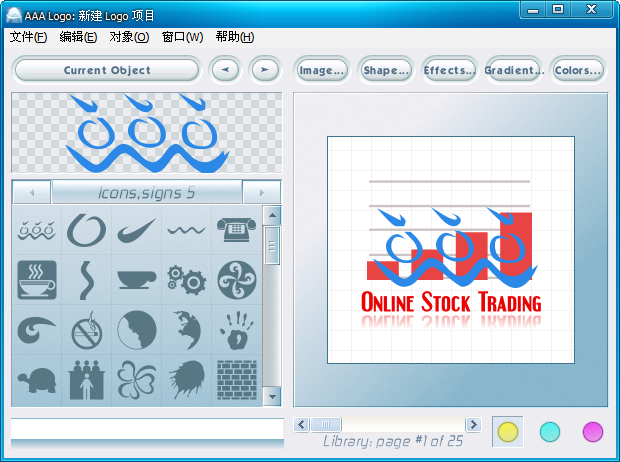Open the Colors... chooser
The height and width of the screenshot is (462, 620).
pos(578,70)
